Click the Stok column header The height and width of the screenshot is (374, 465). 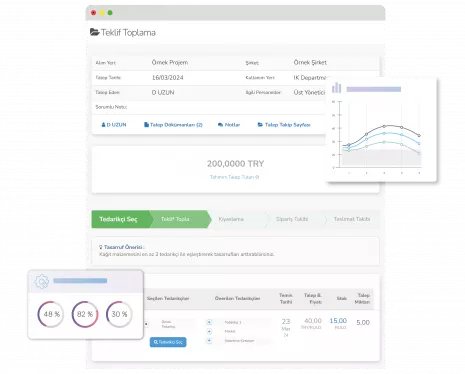tap(342, 298)
